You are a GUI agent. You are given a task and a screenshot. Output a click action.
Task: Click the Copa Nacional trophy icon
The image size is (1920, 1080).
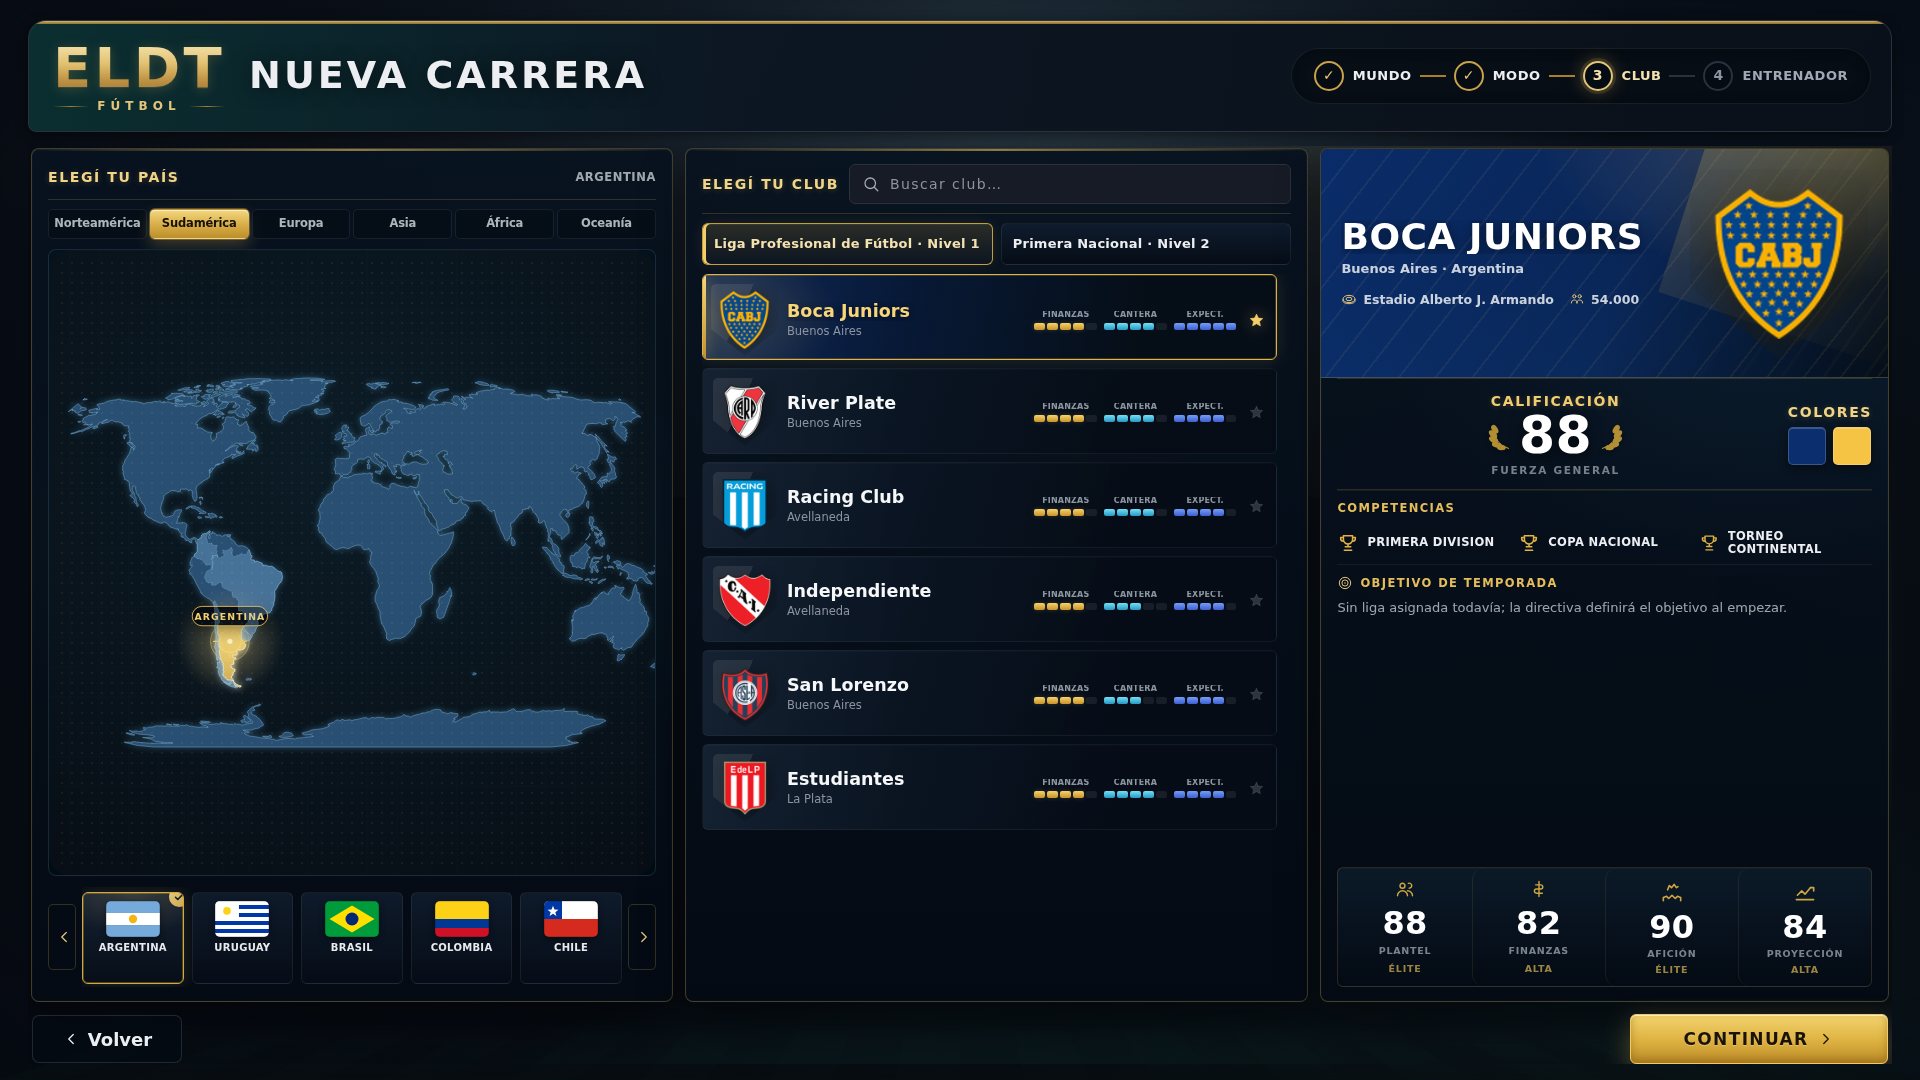point(1529,542)
